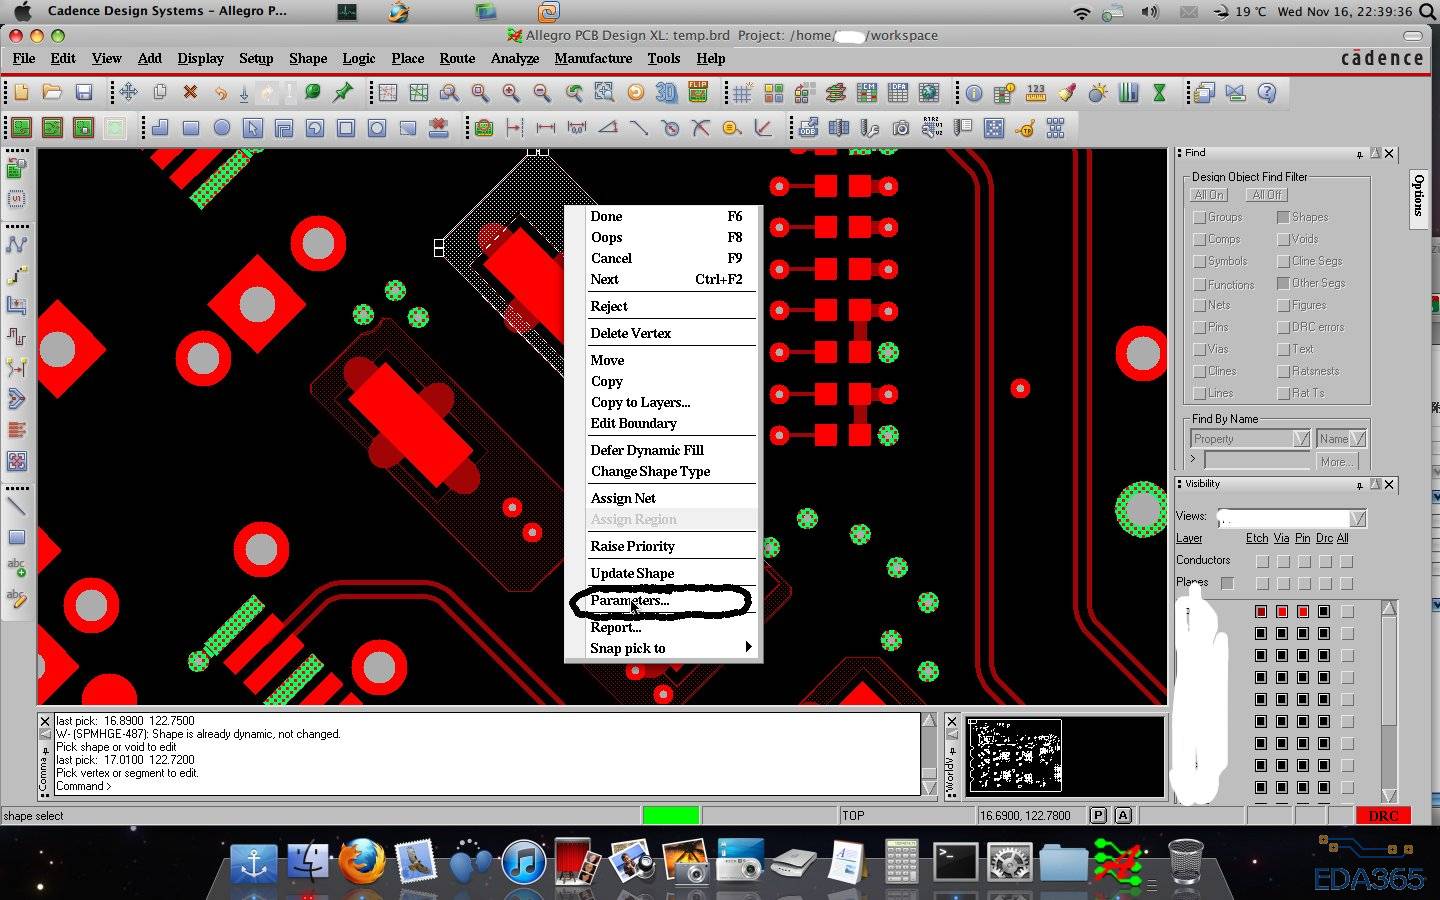Click the red Delete X icon
The width and height of the screenshot is (1440, 900).
click(190, 93)
